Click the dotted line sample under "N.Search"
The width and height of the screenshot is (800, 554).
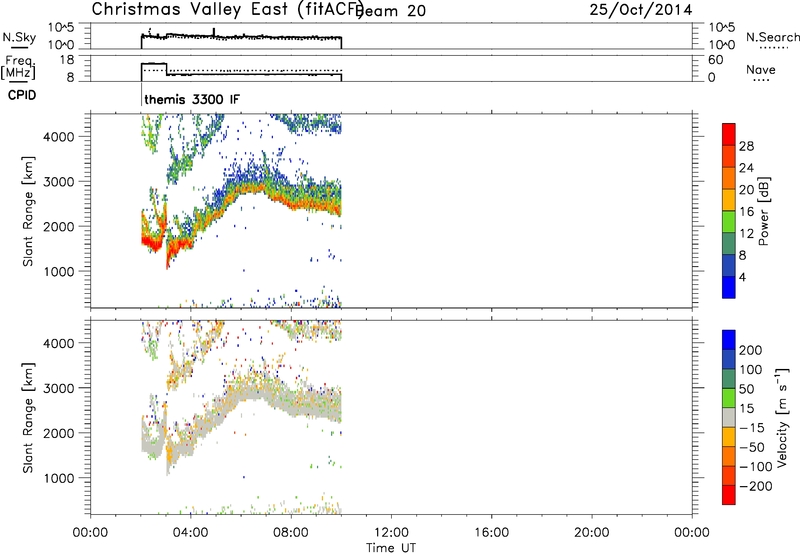tap(774, 48)
